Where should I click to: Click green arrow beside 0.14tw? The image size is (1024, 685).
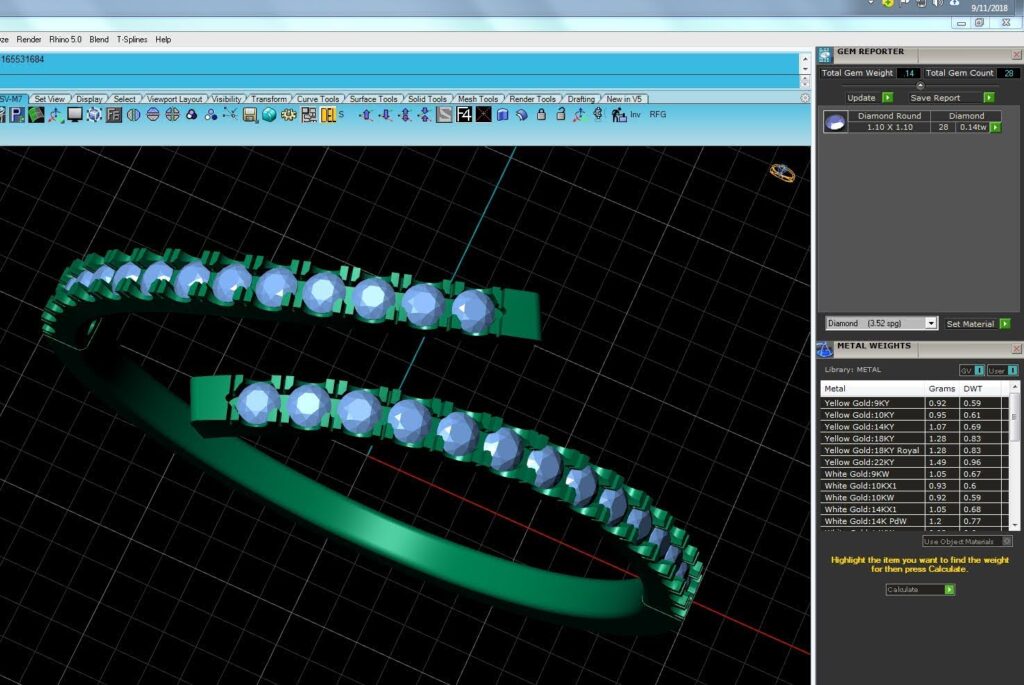pyautogui.click(x=995, y=127)
